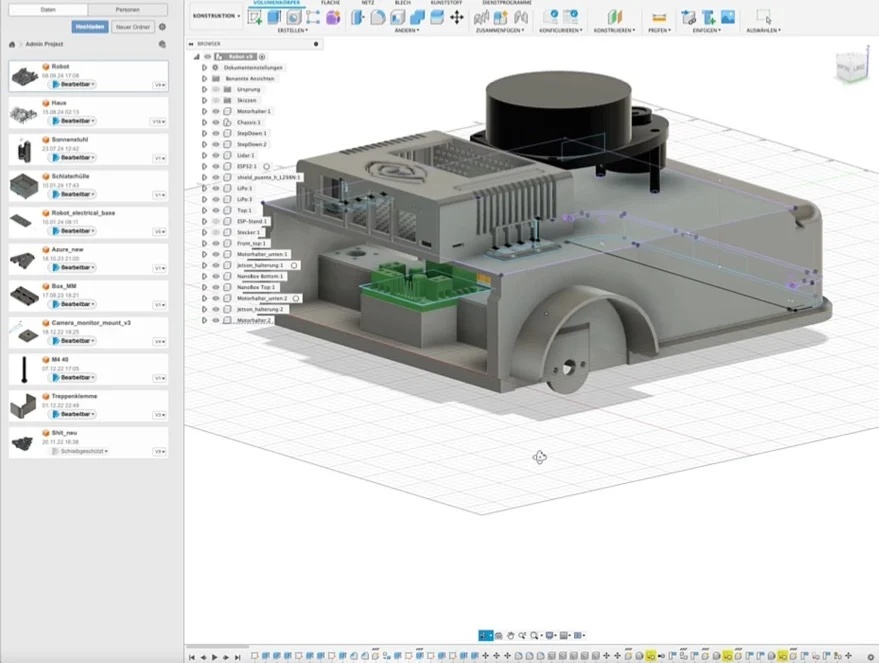Open the Sonnenstuhl design thumbnail
Viewport: 879px width, 663px height.
24,150
